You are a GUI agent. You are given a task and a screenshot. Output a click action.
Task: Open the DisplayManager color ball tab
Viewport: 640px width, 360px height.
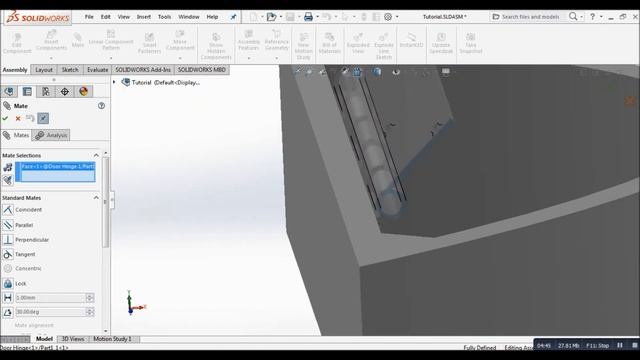point(83,91)
